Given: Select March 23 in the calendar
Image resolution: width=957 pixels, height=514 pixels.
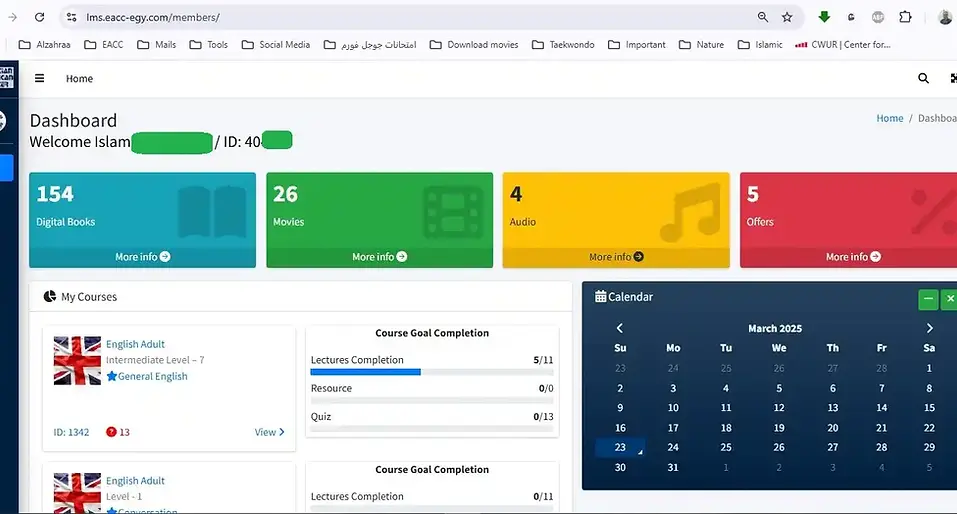Looking at the screenshot, I should (620, 447).
